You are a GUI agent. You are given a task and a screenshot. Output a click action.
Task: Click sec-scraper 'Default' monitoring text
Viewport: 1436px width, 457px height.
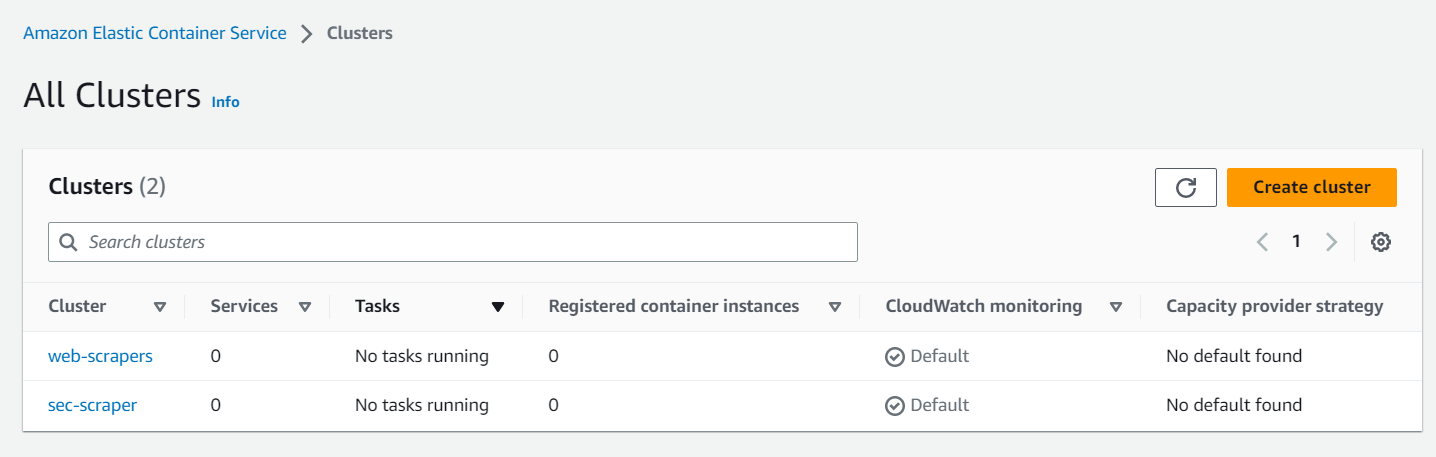click(939, 405)
